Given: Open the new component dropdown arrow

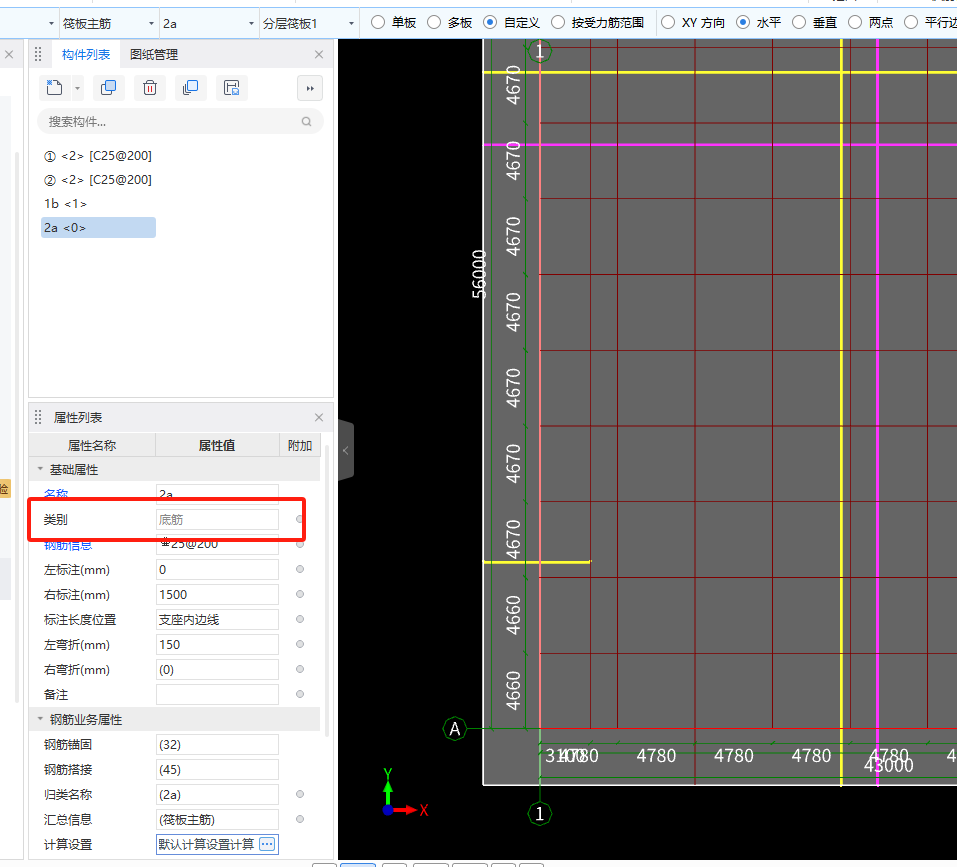Looking at the screenshot, I should pyautogui.click(x=78, y=88).
